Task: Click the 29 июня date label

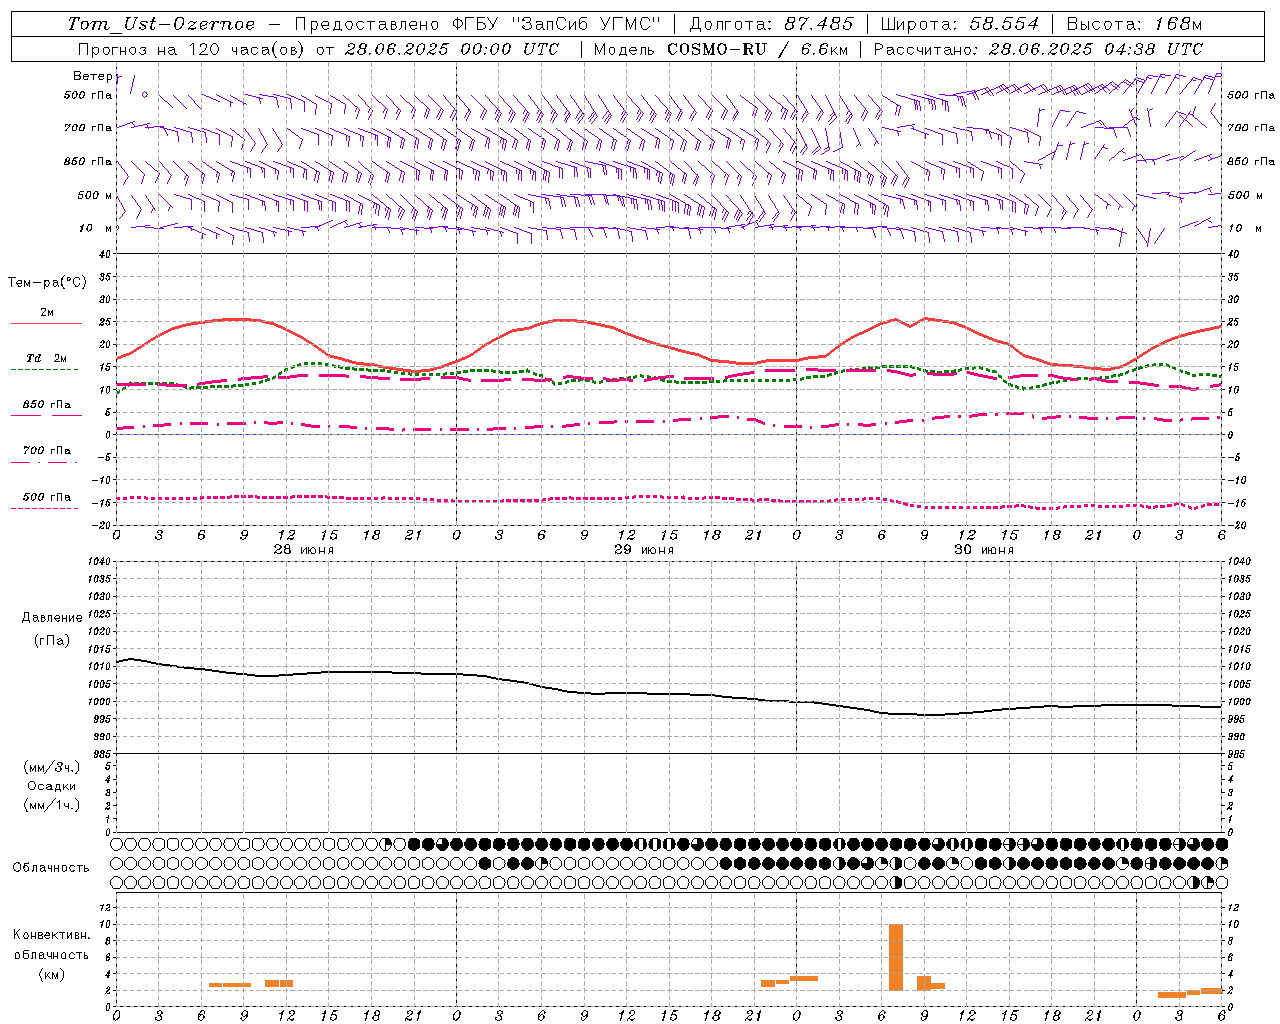Action: tap(643, 550)
